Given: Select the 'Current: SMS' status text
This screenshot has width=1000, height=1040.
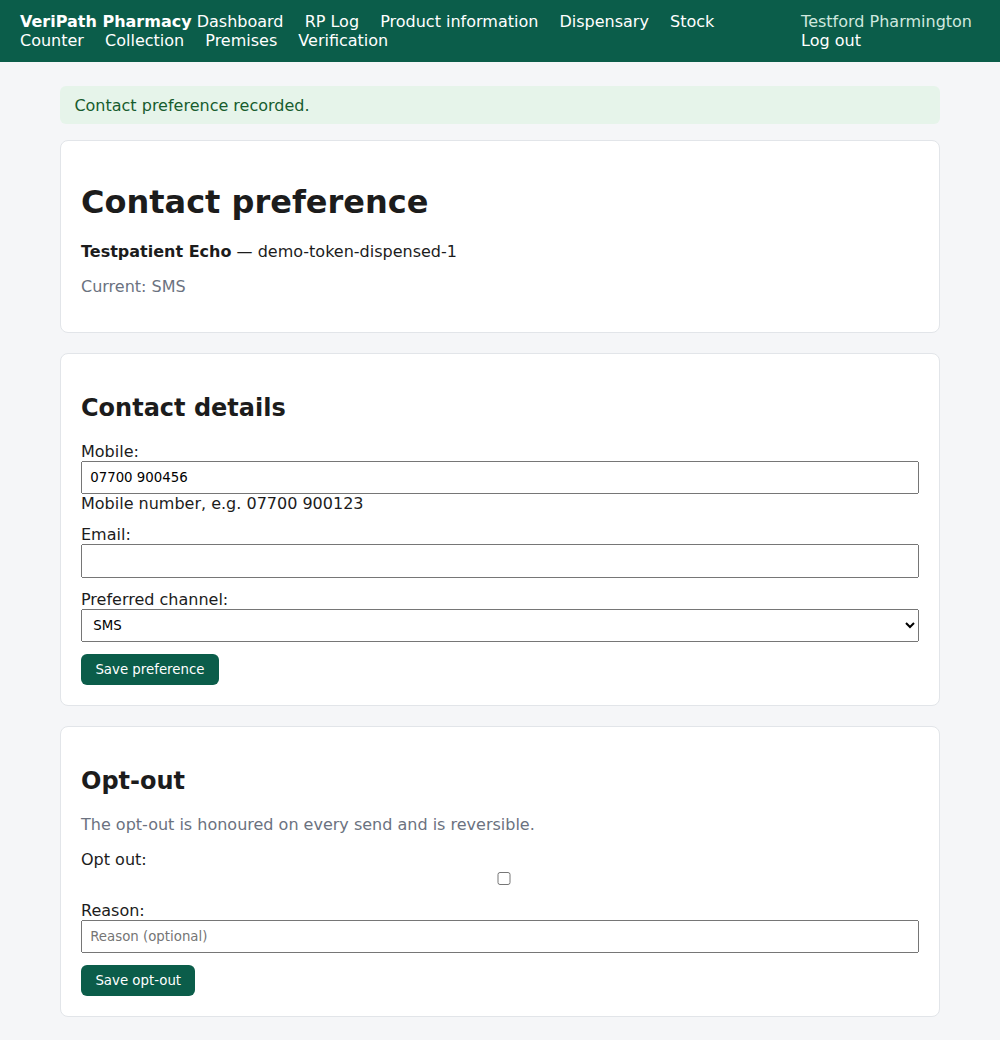Looking at the screenshot, I should tap(133, 287).
